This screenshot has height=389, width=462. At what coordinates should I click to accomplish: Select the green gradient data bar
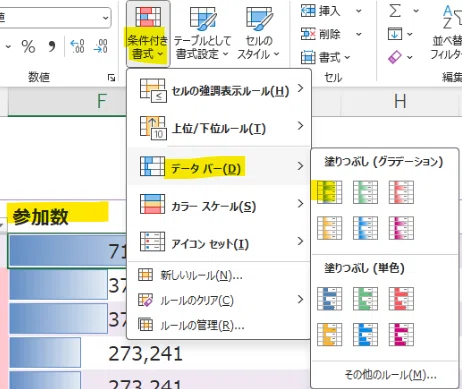pyautogui.click(x=329, y=192)
